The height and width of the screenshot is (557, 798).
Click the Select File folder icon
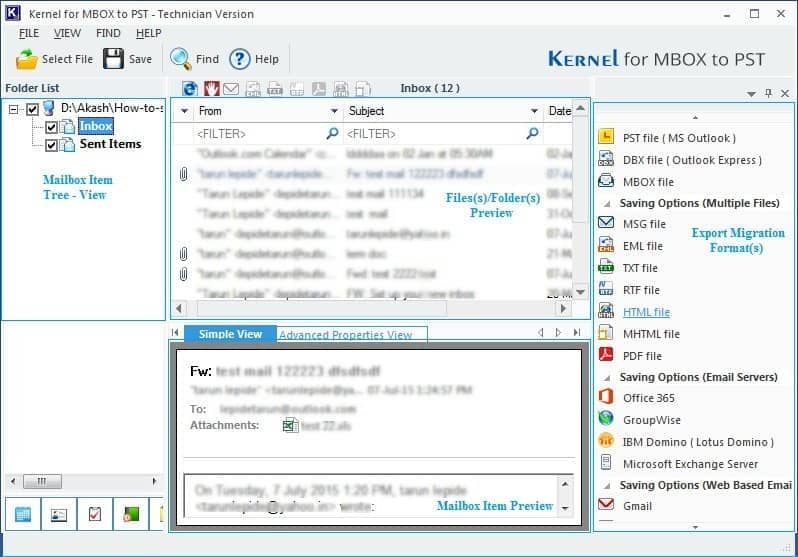point(26,59)
